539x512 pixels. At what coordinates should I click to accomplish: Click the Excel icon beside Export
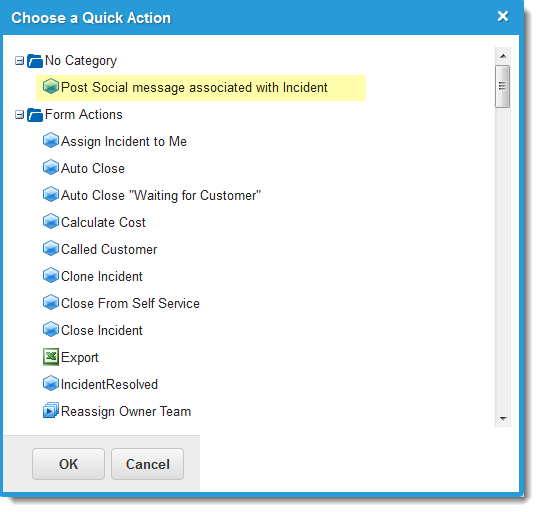51,357
